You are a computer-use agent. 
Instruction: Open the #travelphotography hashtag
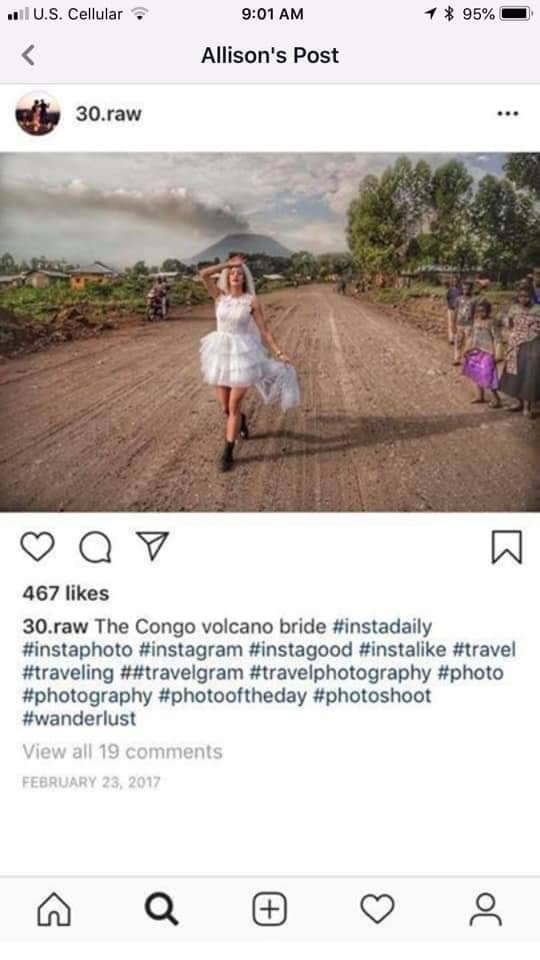pyautogui.click(x=340, y=672)
